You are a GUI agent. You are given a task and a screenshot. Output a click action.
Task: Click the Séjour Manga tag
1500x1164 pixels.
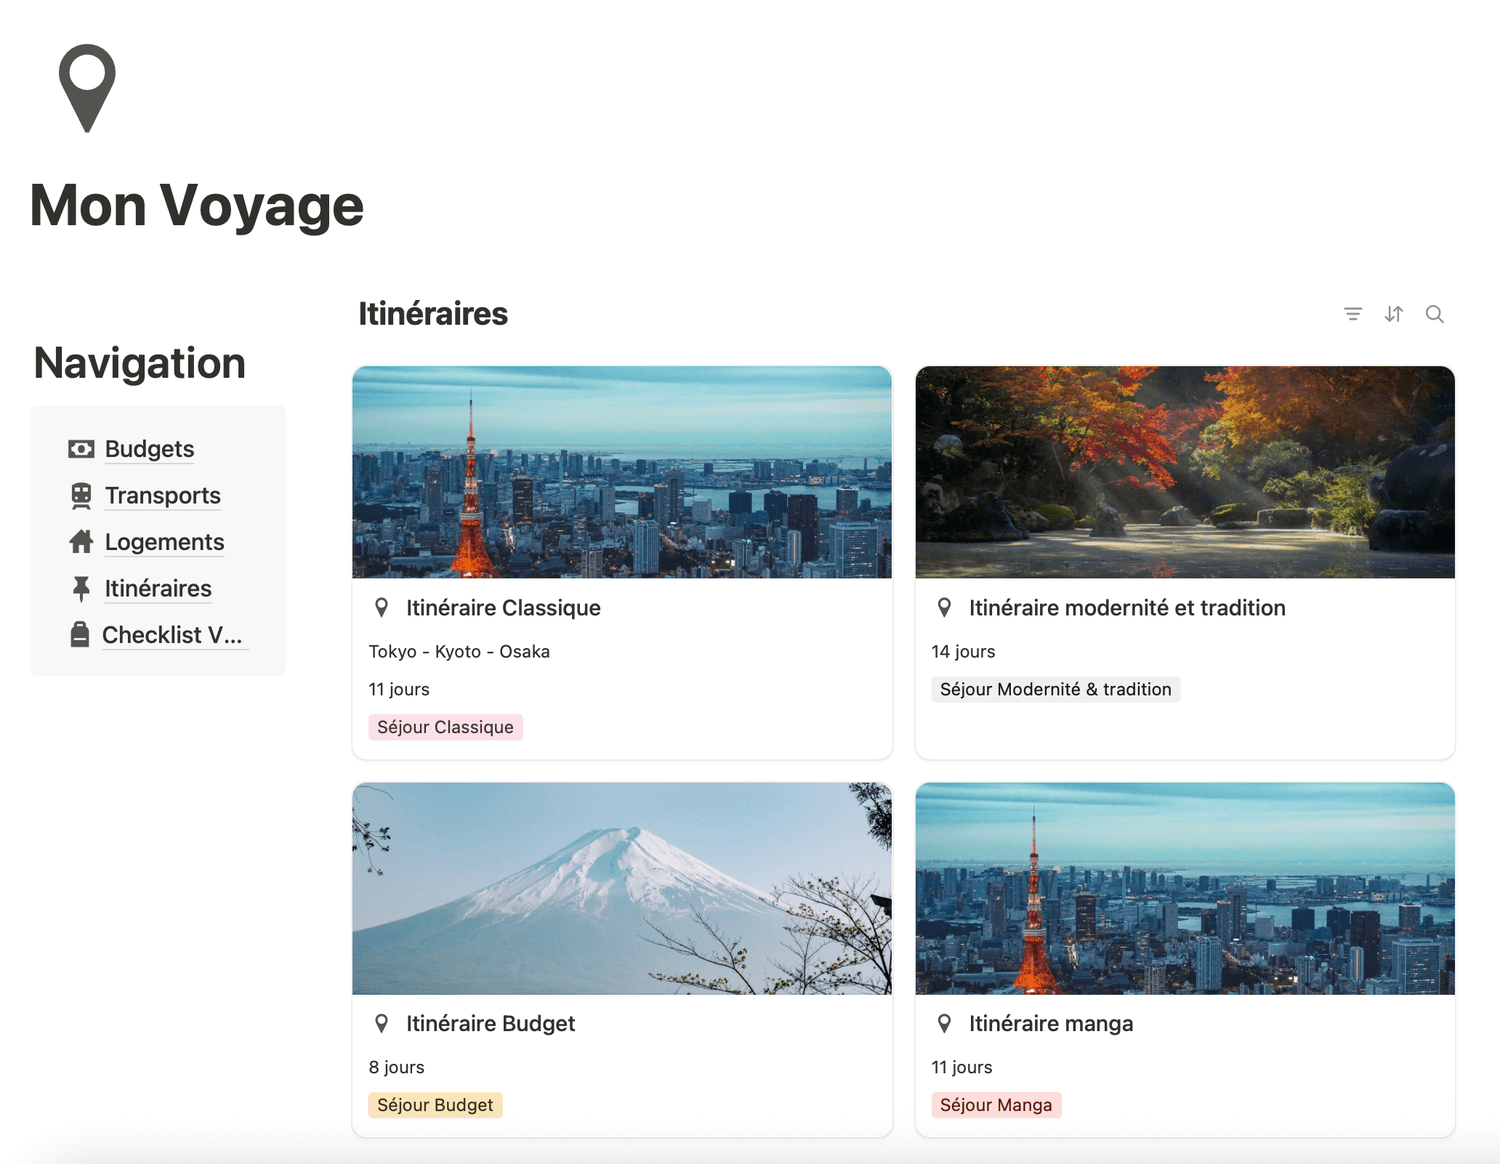[x=996, y=1105]
